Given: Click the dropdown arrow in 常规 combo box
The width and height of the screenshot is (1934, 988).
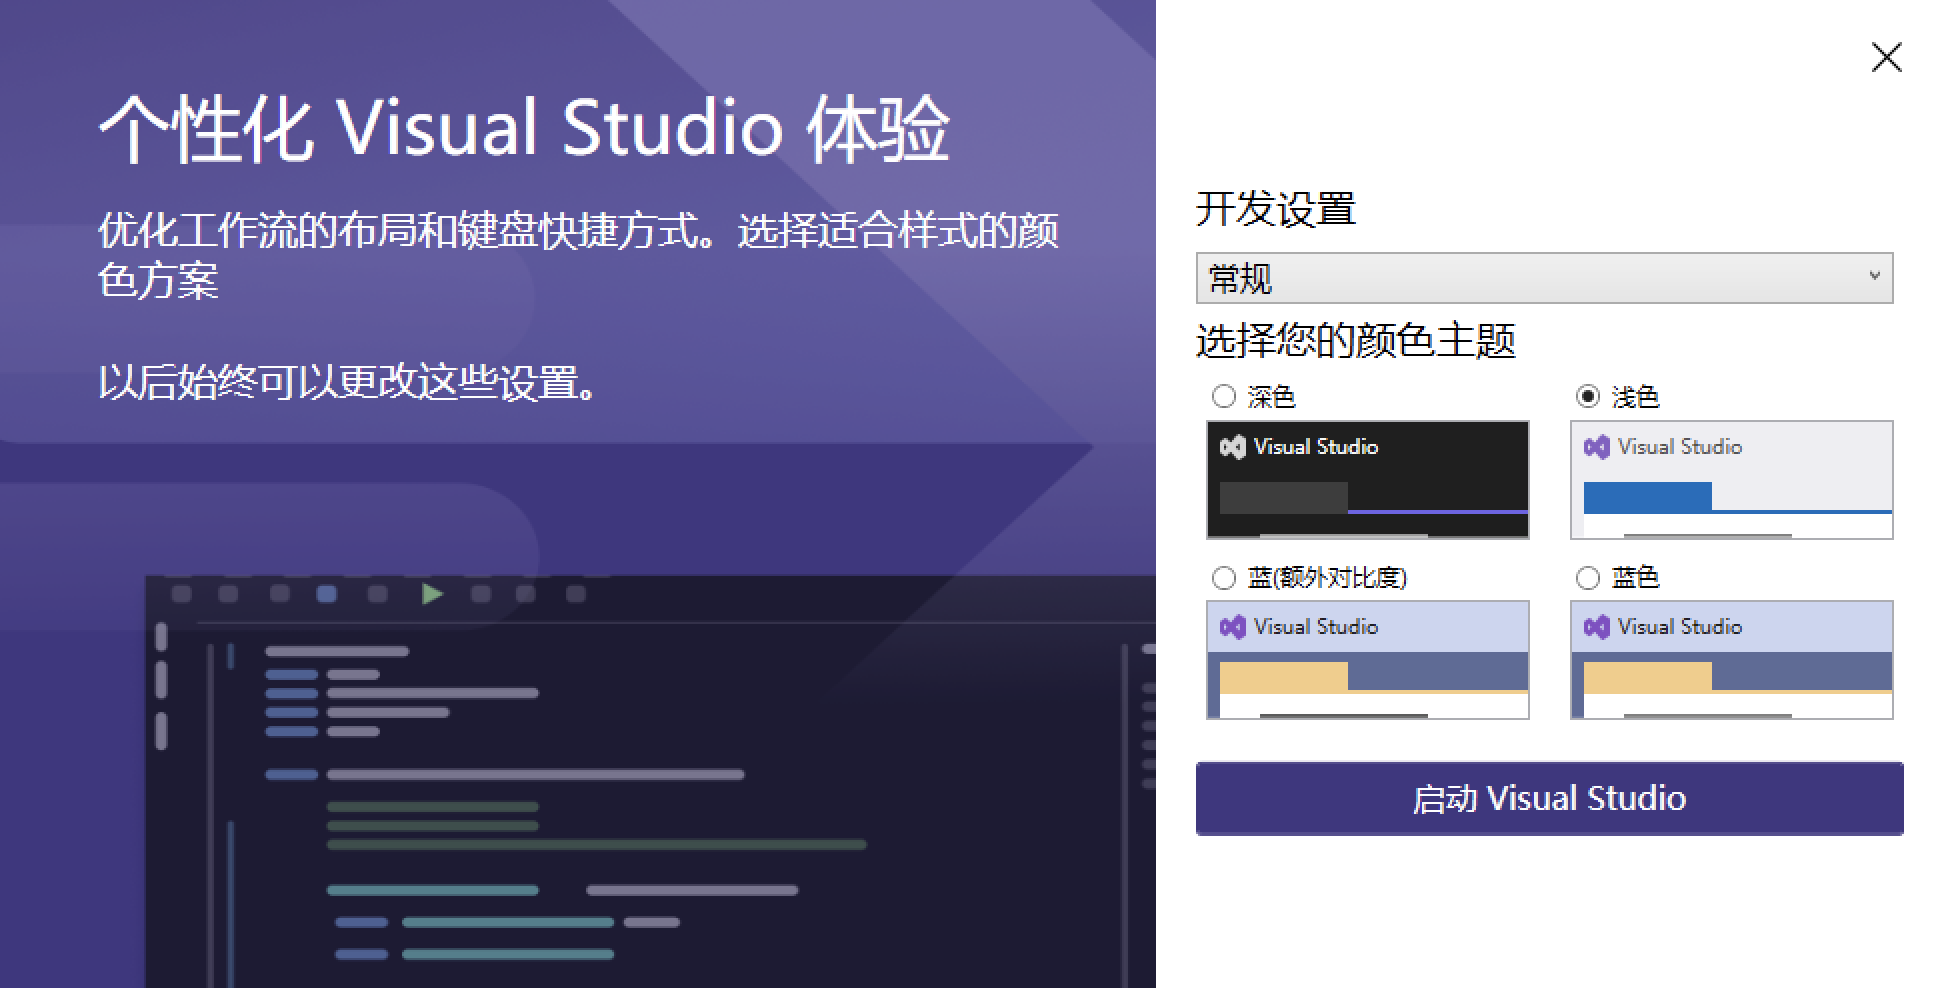Looking at the screenshot, I should pyautogui.click(x=1875, y=276).
